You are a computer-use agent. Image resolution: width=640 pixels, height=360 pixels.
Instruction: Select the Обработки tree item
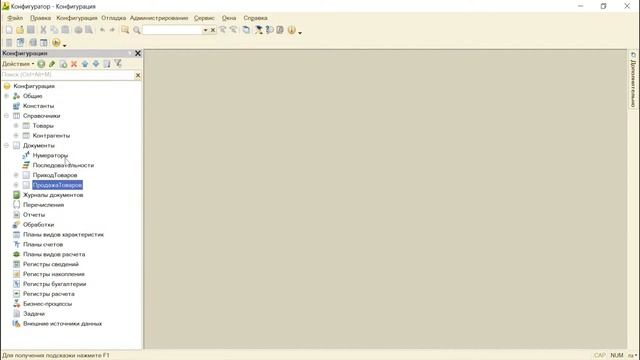coord(38,224)
